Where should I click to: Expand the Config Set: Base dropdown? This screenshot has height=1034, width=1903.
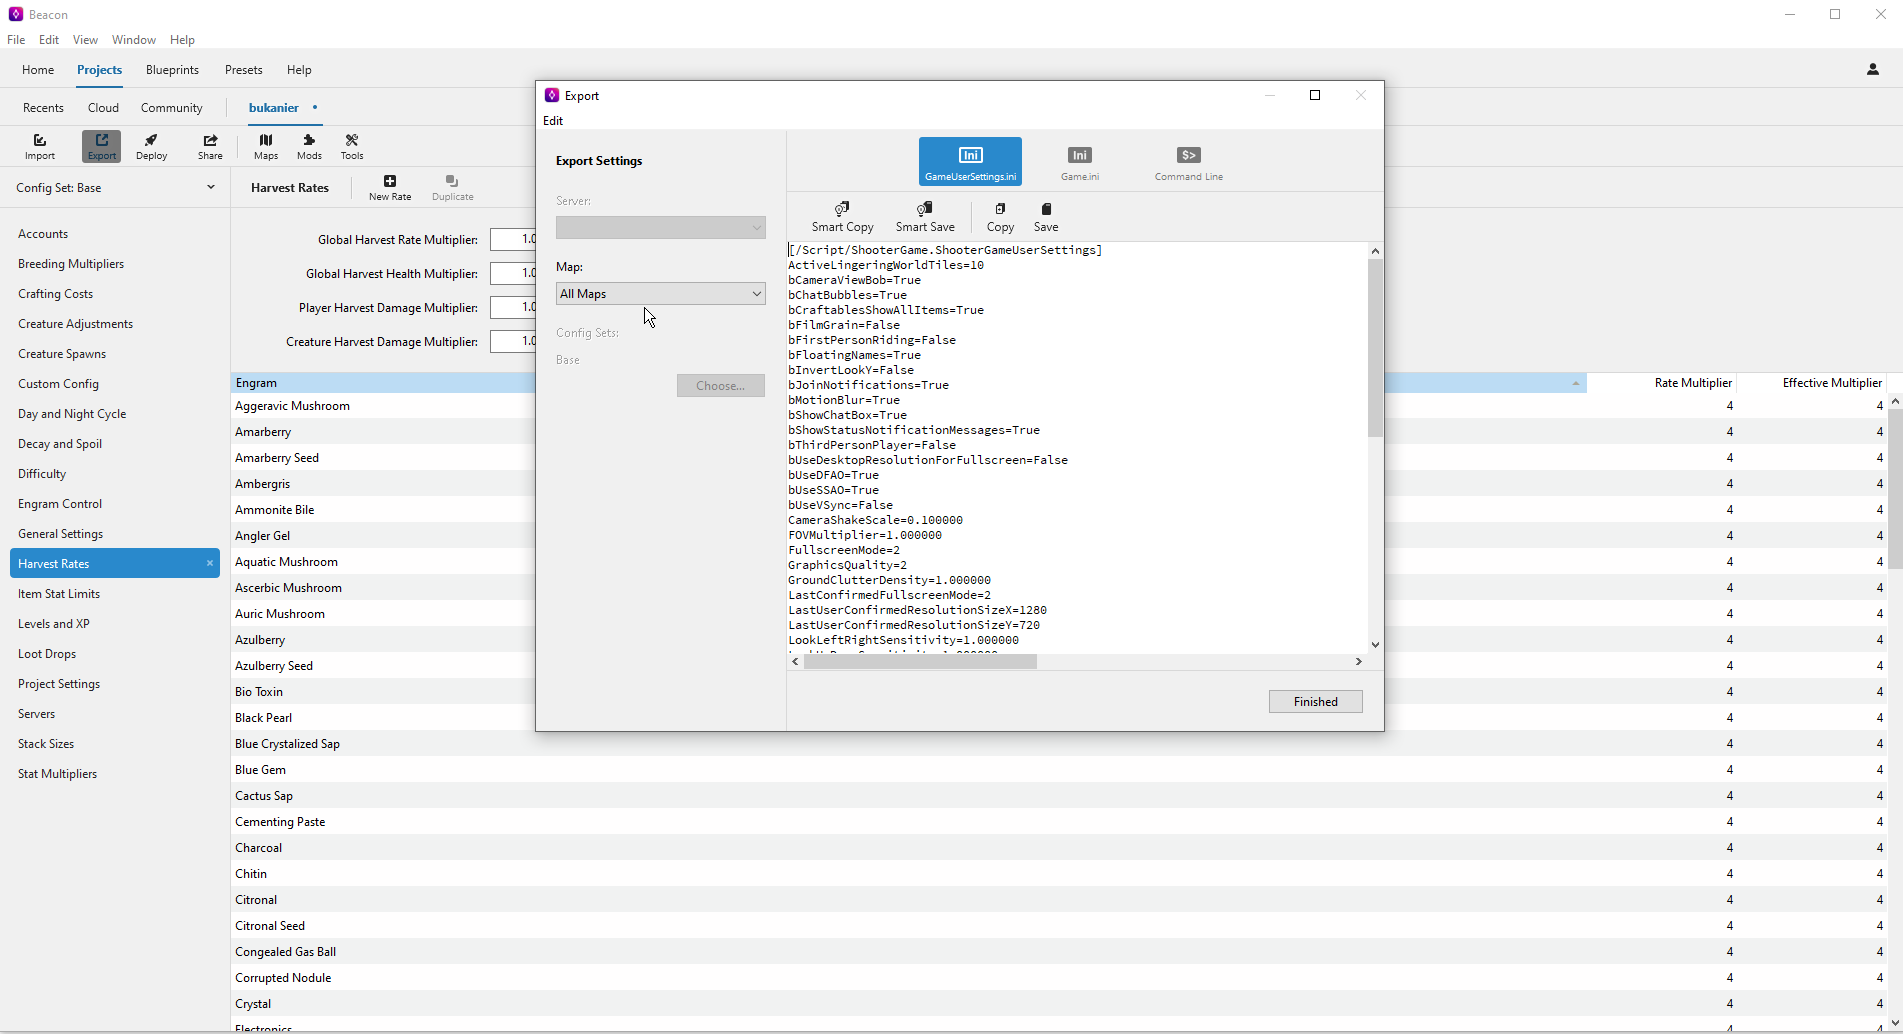pos(115,188)
